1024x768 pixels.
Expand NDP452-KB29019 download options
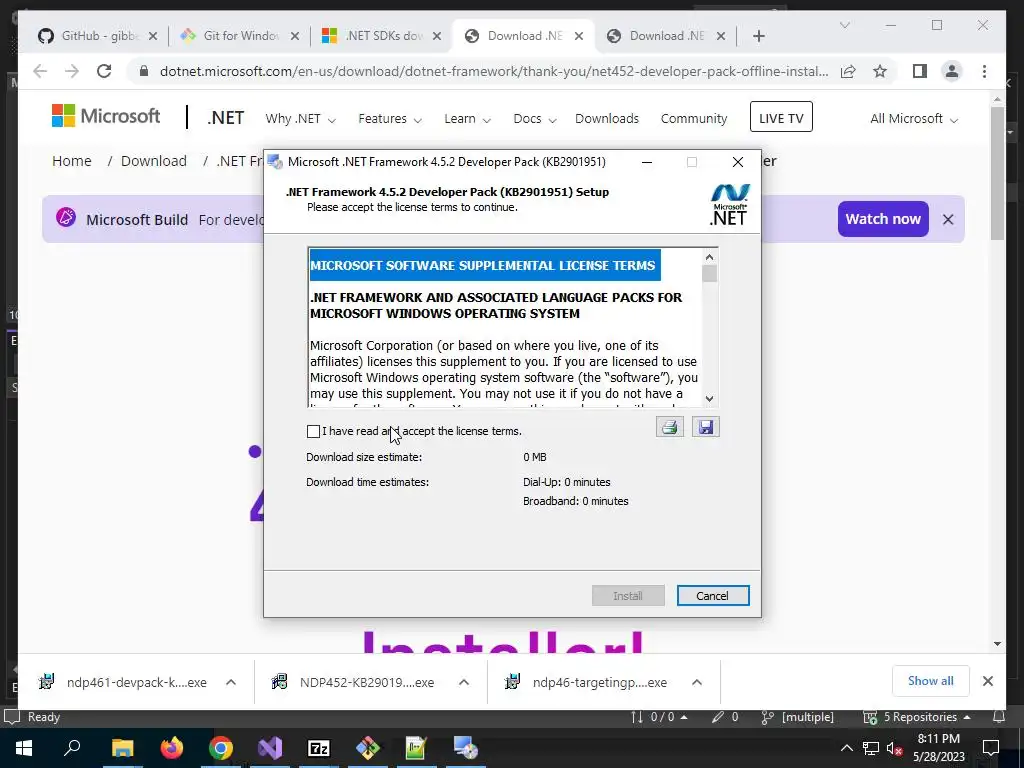(464, 682)
